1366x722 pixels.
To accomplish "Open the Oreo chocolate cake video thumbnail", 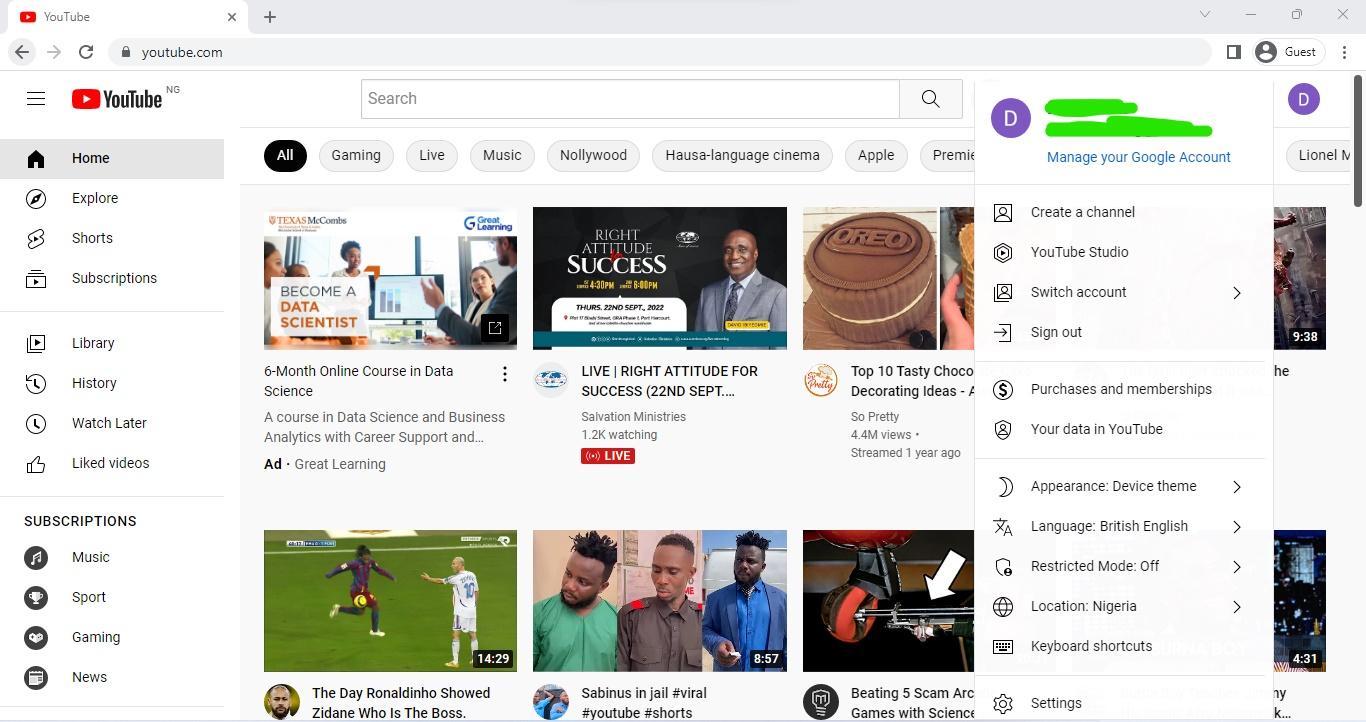I will point(888,278).
